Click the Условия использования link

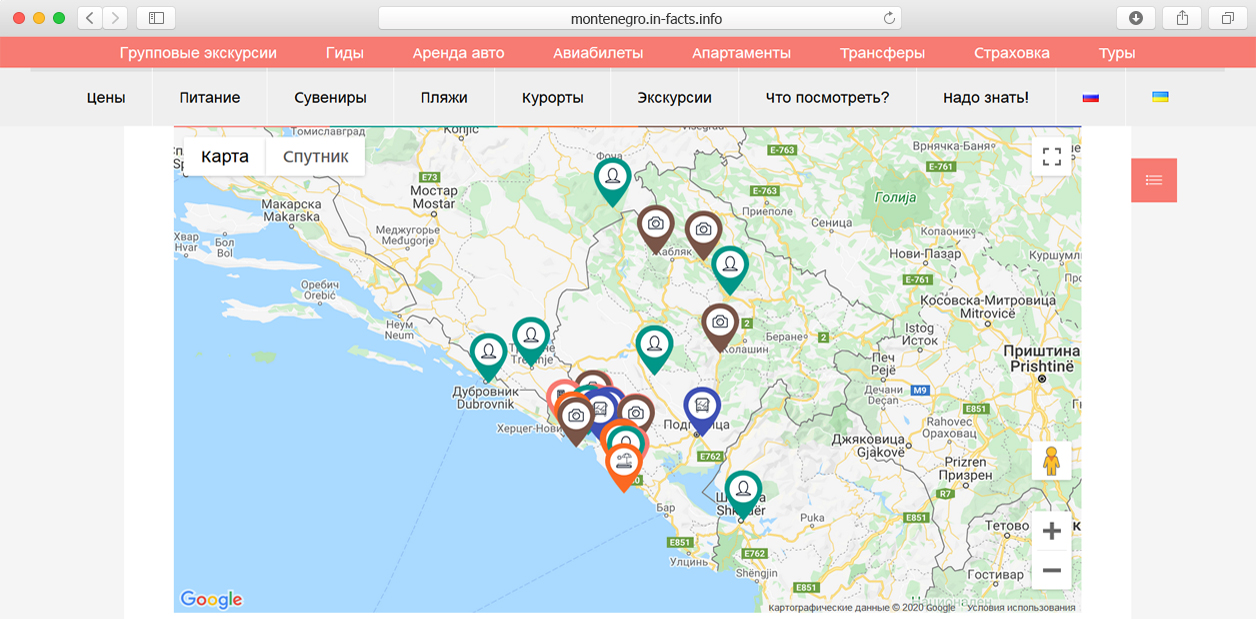1021,607
